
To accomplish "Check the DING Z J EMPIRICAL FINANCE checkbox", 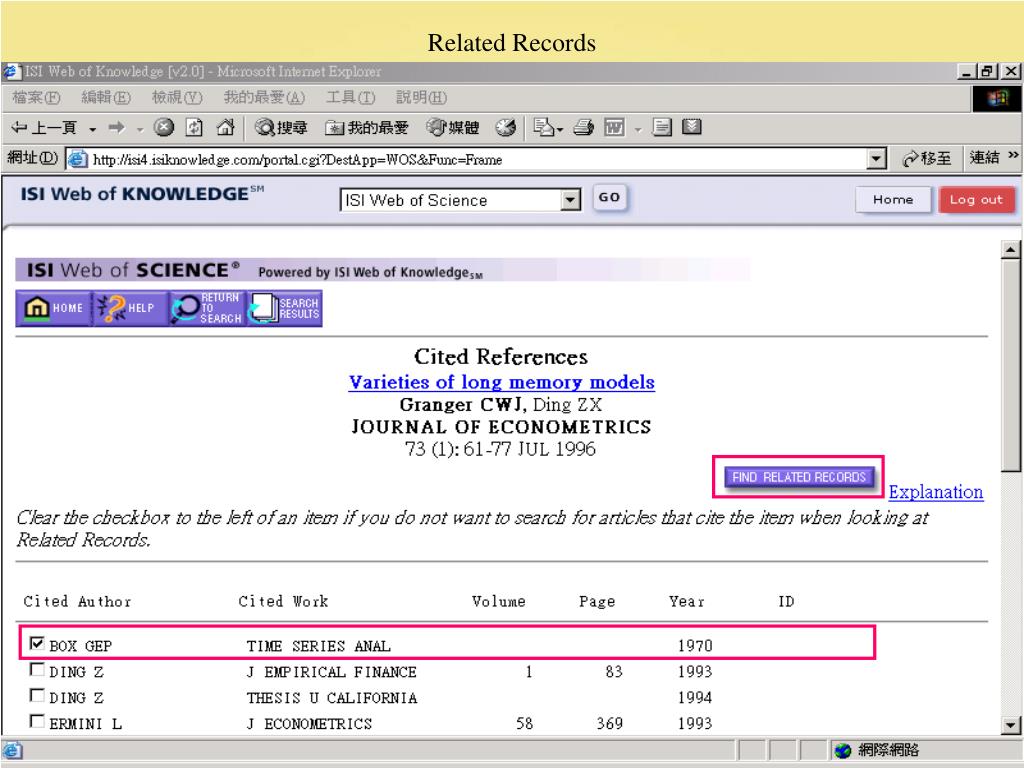I will (x=37, y=669).
